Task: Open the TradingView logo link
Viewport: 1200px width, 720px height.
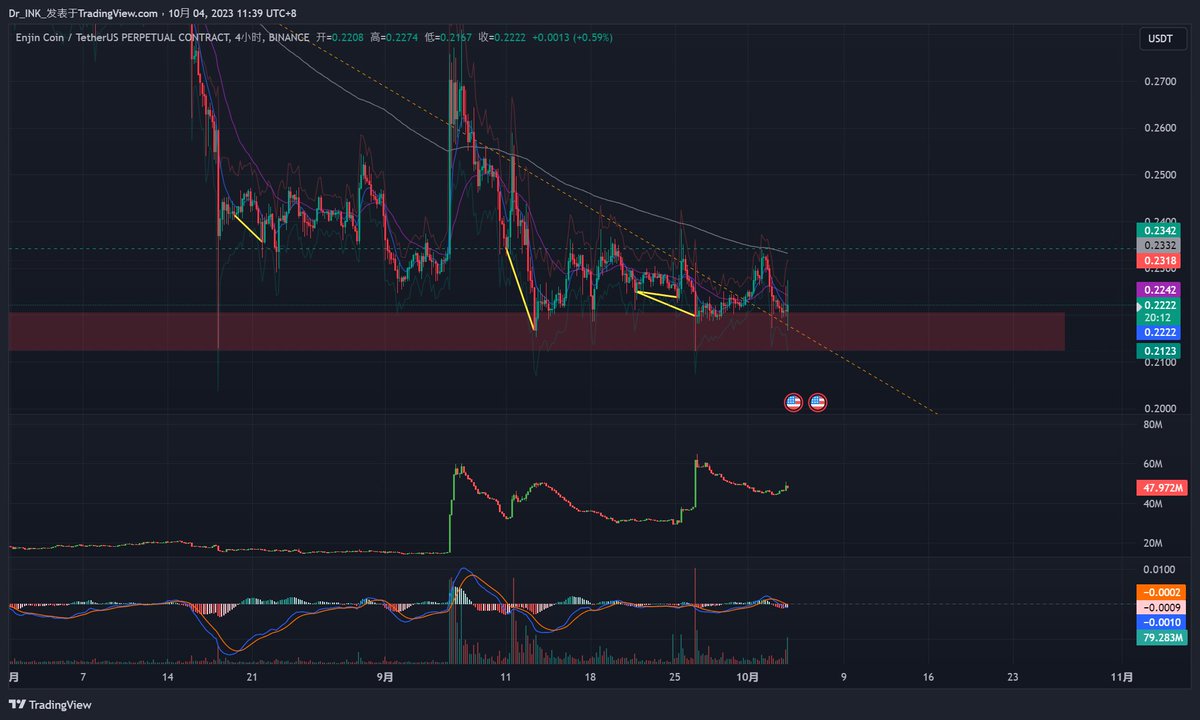Action: click(51, 704)
